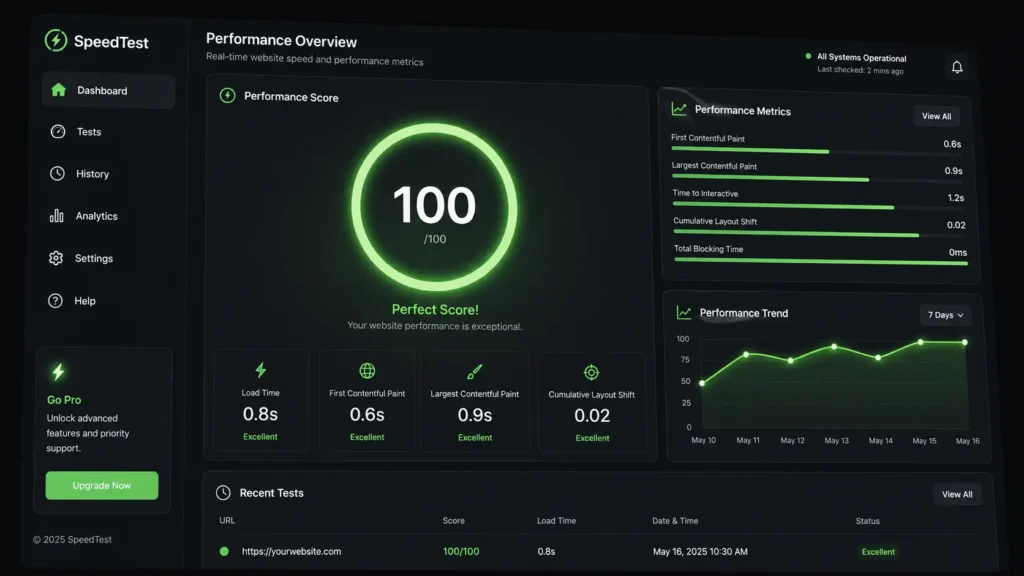Click the Upgrade Now button

[x=102, y=485]
